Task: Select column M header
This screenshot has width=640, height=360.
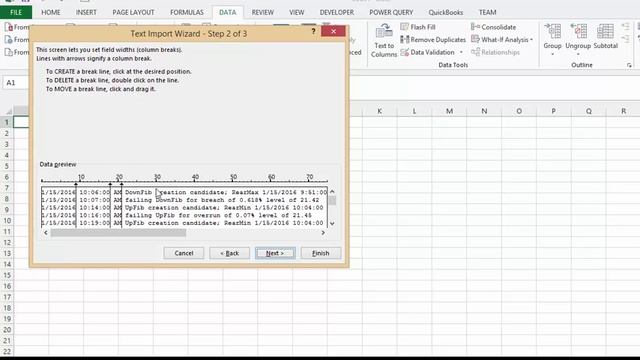Action: coord(449,111)
